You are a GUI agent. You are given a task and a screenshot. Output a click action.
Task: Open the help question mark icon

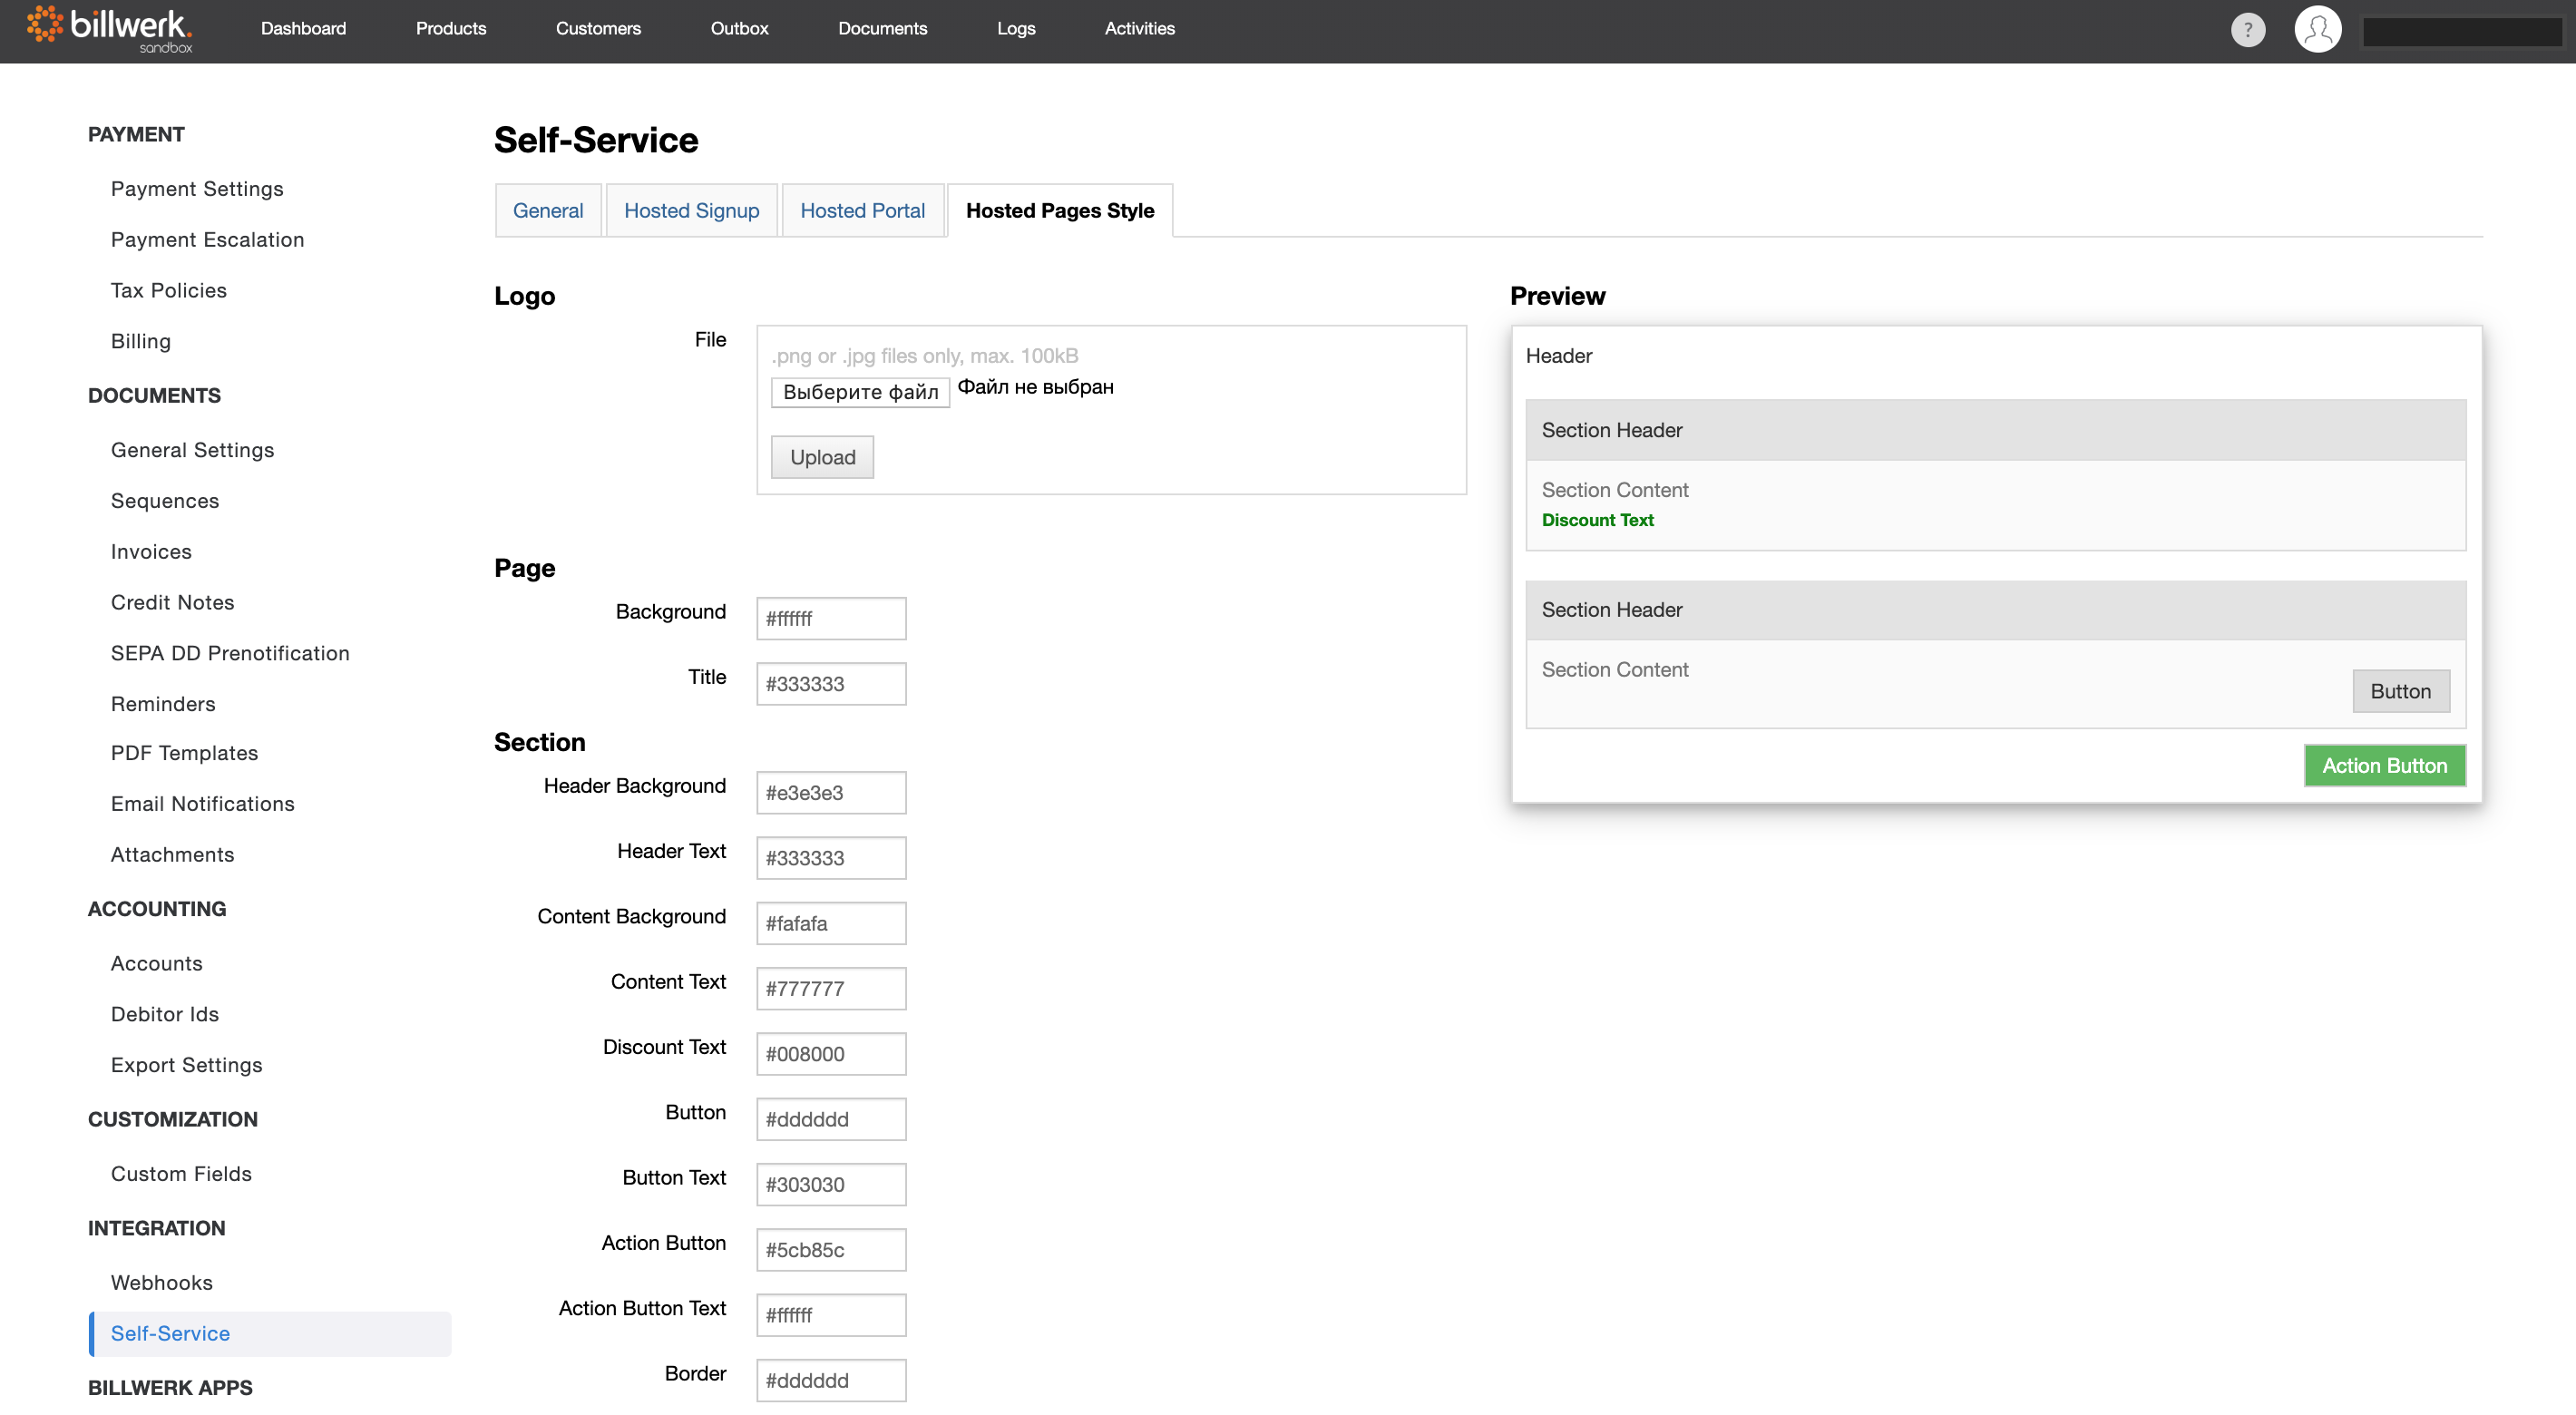[2247, 30]
